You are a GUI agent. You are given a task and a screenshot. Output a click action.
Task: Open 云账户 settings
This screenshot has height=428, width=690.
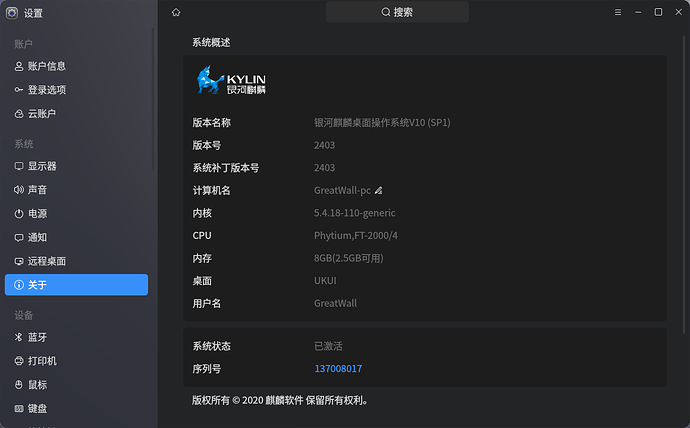(76, 113)
